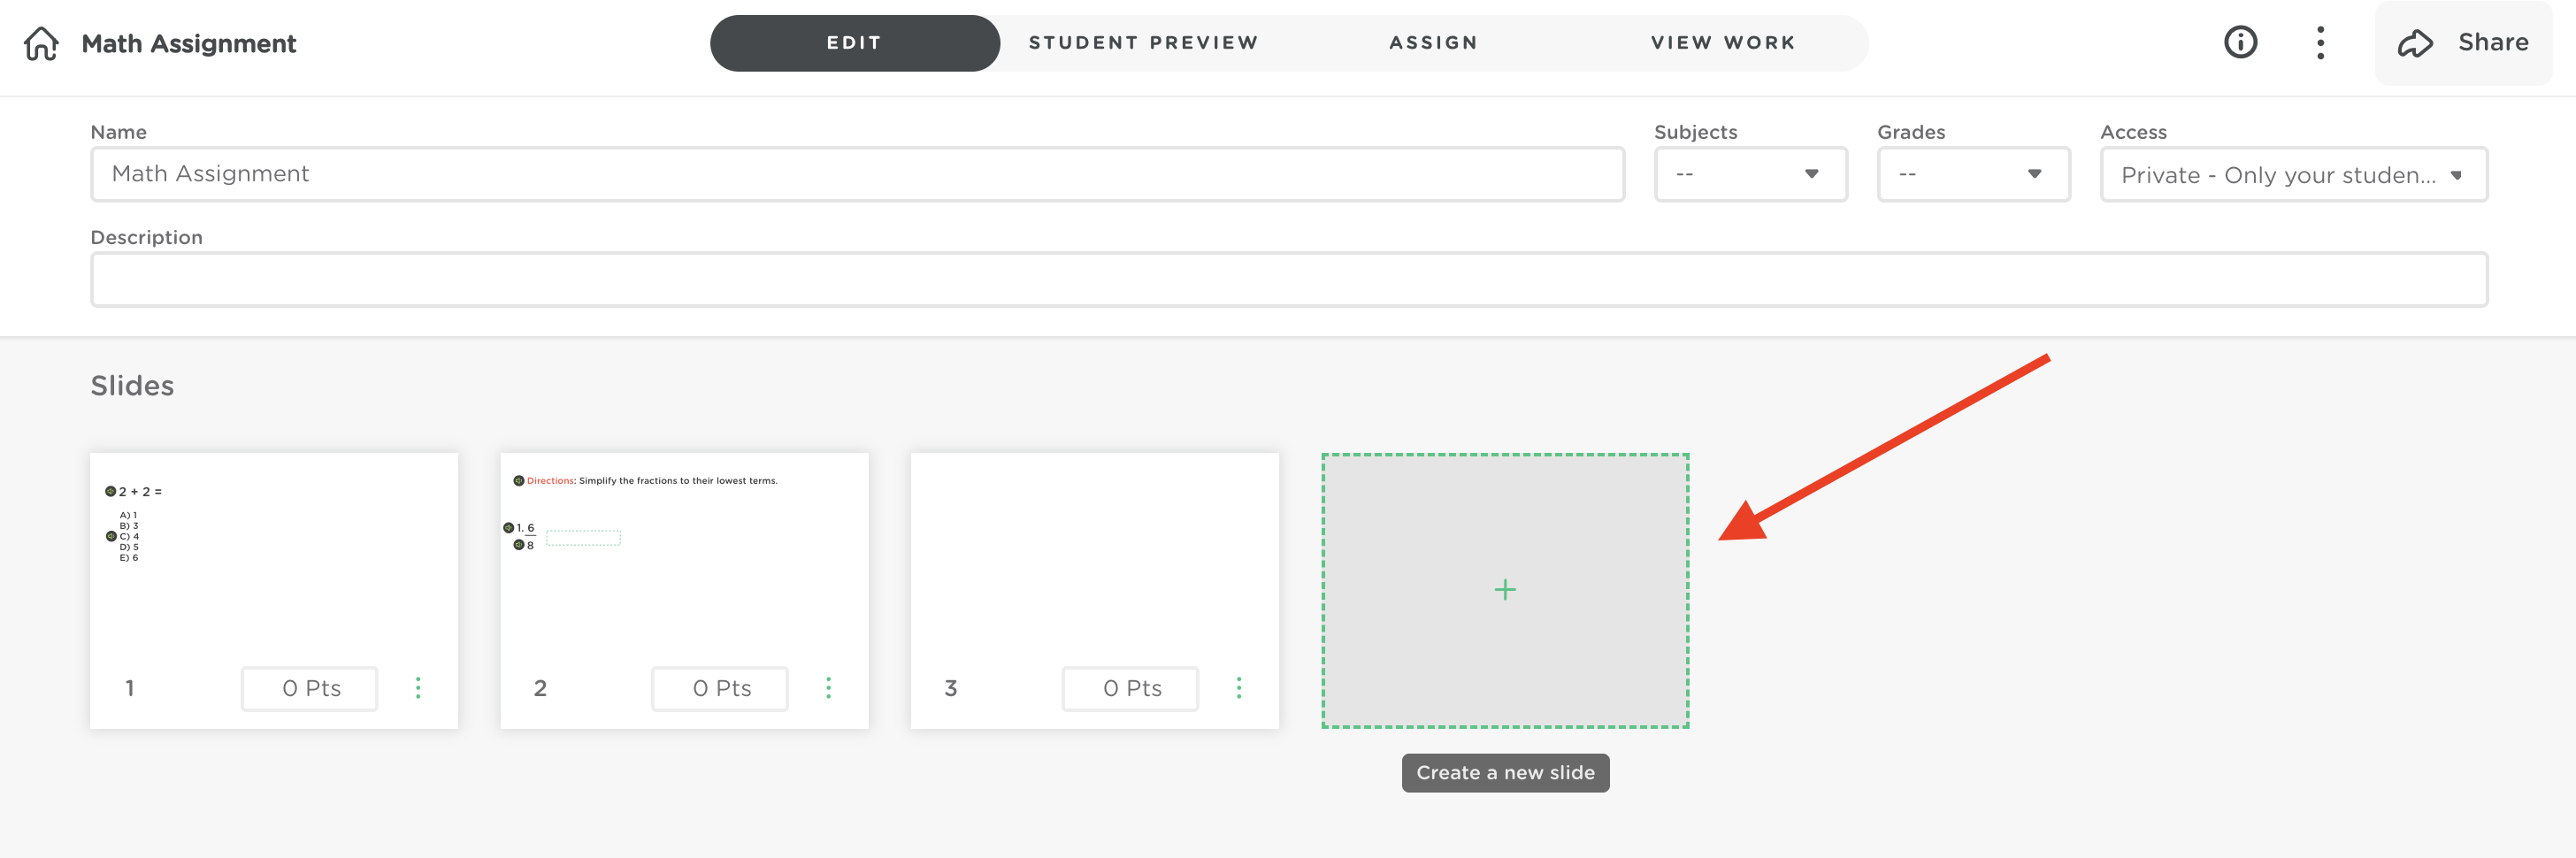The height and width of the screenshot is (858, 2576).
Task: Open the info icon in the top bar
Action: 2240,42
